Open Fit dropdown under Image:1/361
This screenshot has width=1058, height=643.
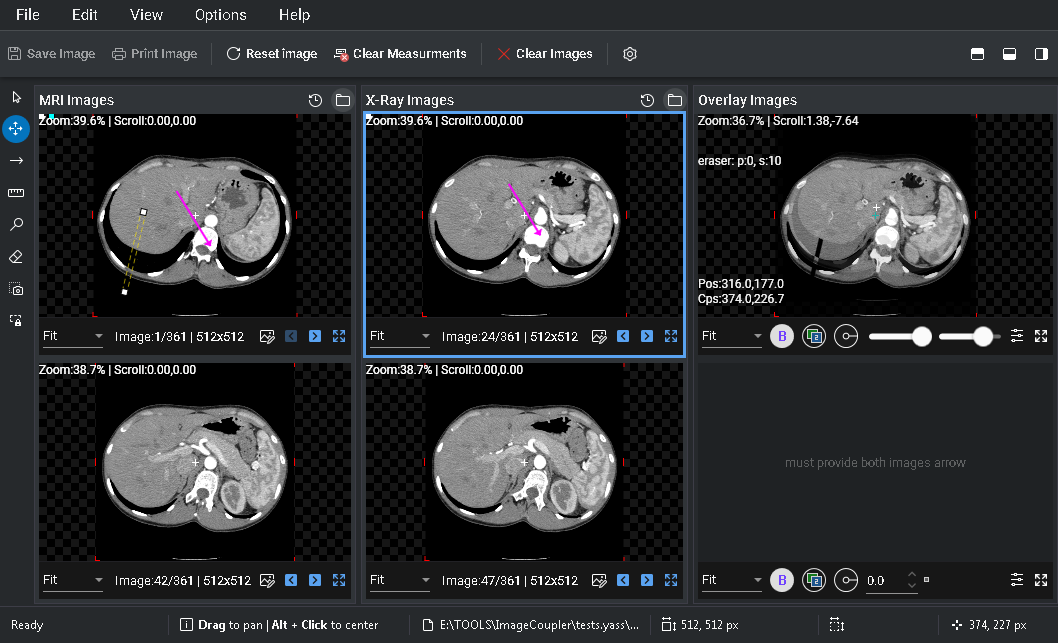pyautogui.click(x=72, y=336)
